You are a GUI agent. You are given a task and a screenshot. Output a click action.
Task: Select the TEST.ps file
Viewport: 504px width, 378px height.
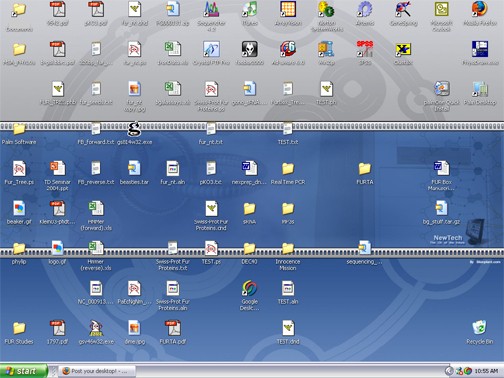211,249
